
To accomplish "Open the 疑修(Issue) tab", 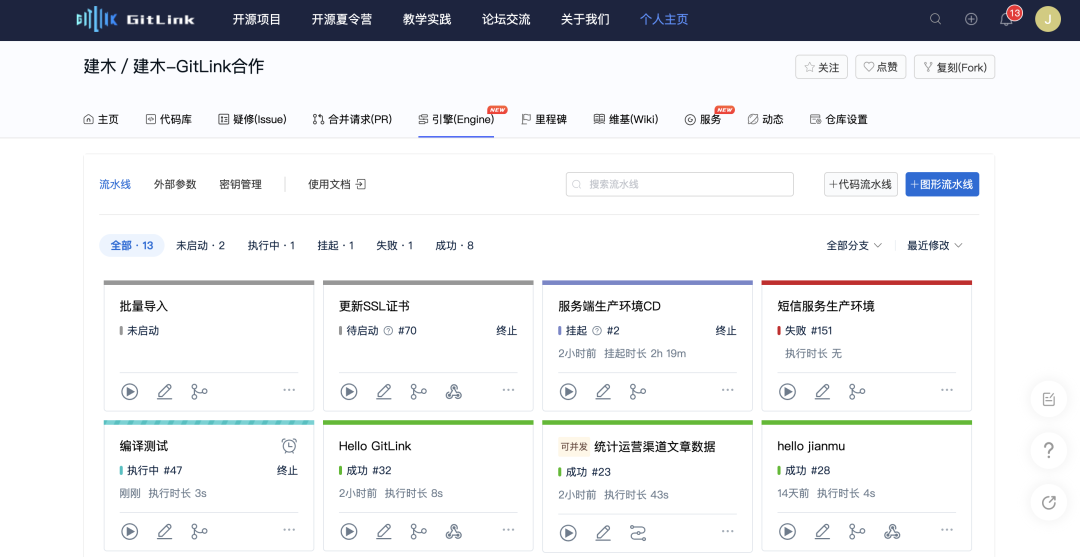I will point(252,119).
